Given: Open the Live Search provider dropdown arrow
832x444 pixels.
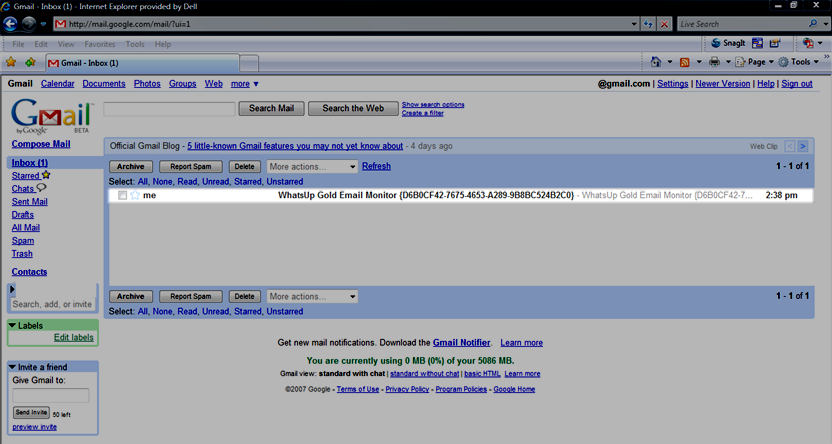Looking at the screenshot, I should click(x=825, y=24).
